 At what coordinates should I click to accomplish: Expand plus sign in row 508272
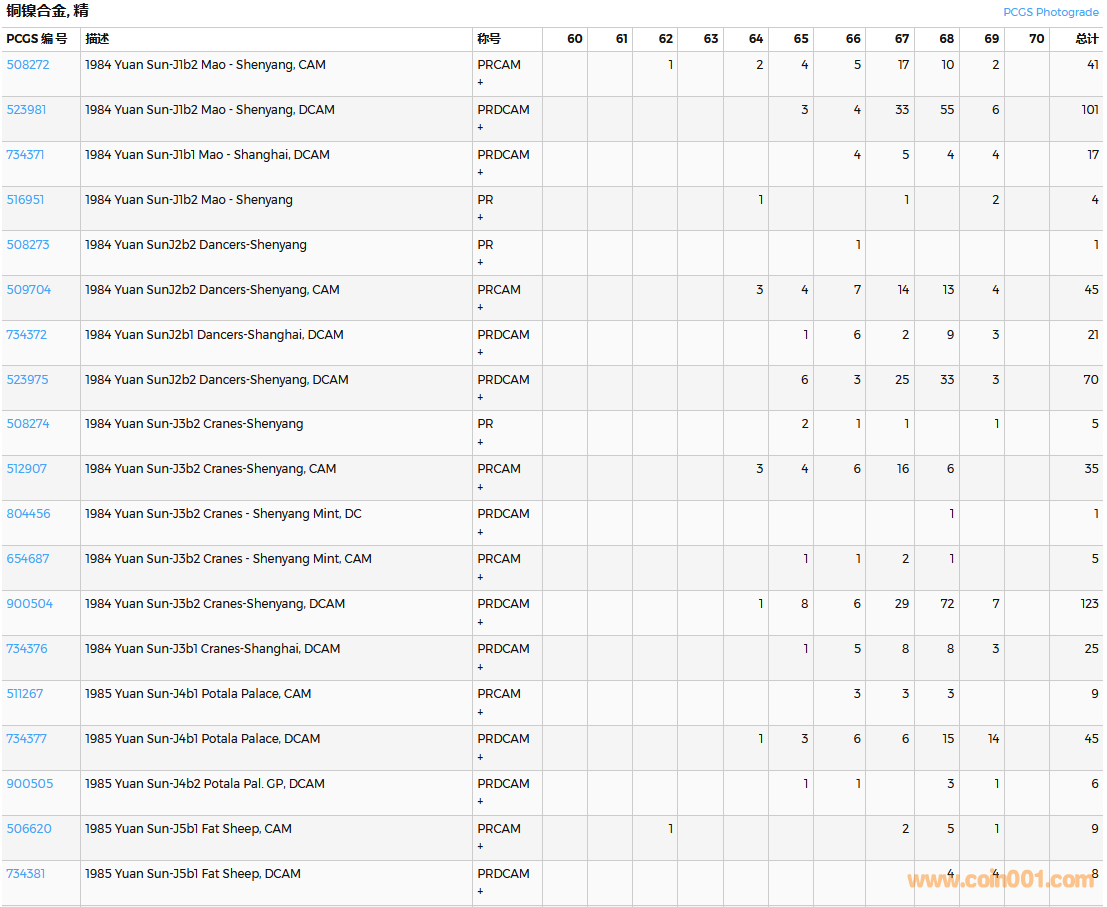pos(480,83)
